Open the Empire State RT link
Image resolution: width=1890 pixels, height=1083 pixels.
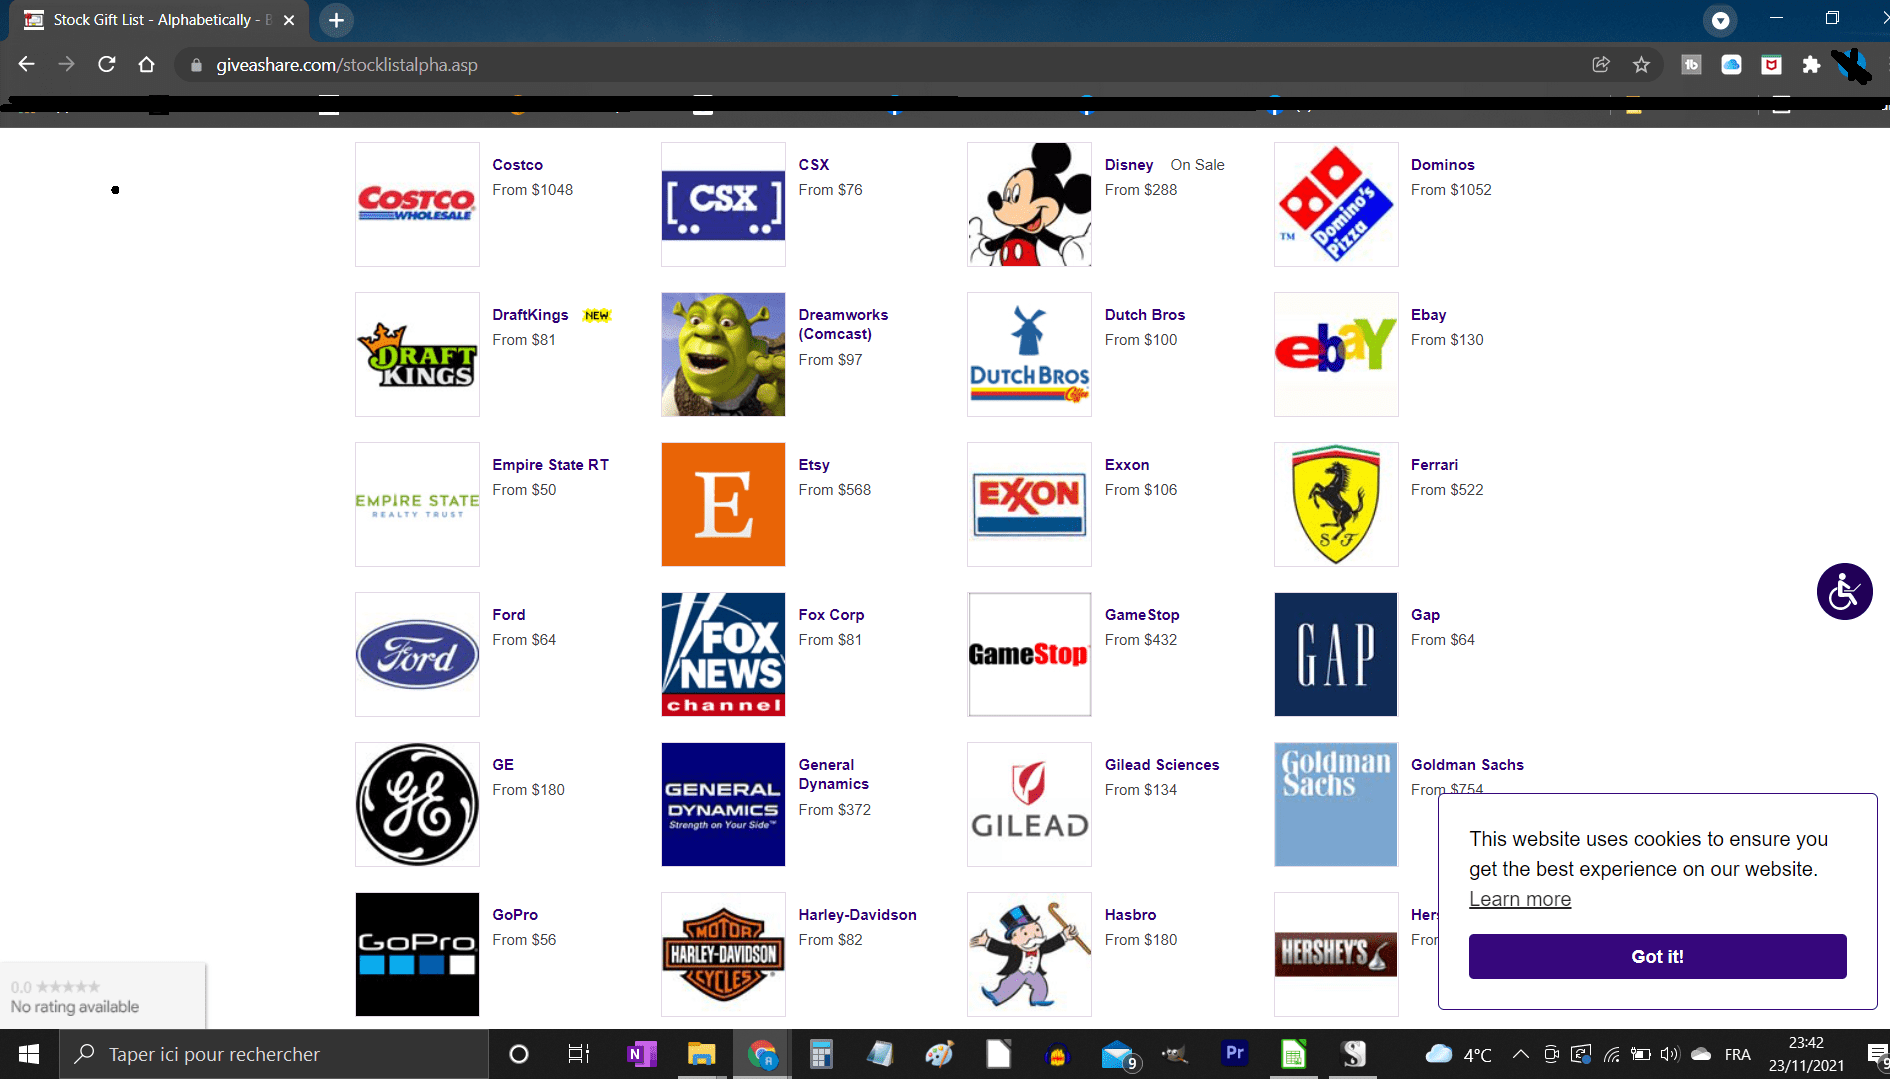coord(550,465)
